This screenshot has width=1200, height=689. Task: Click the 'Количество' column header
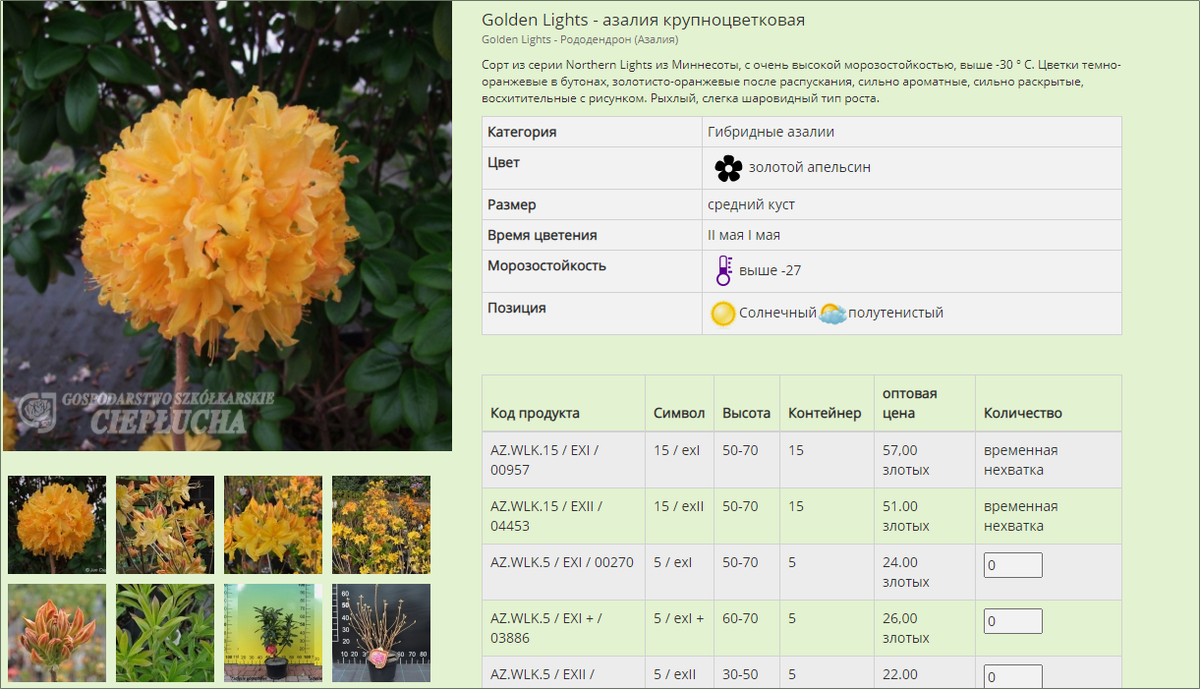pyautogui.click(x=1023, y=413)
